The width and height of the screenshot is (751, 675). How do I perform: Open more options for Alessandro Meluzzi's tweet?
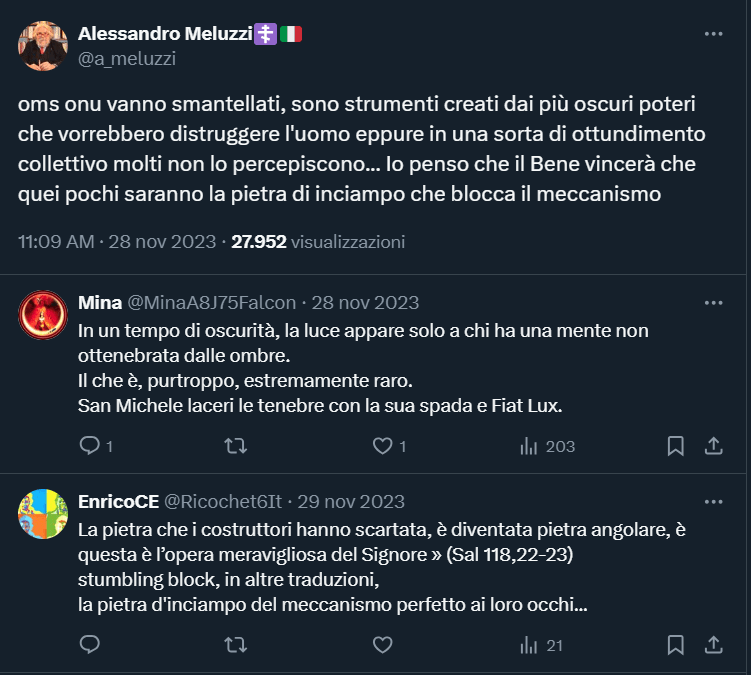(x=713, y=34)
